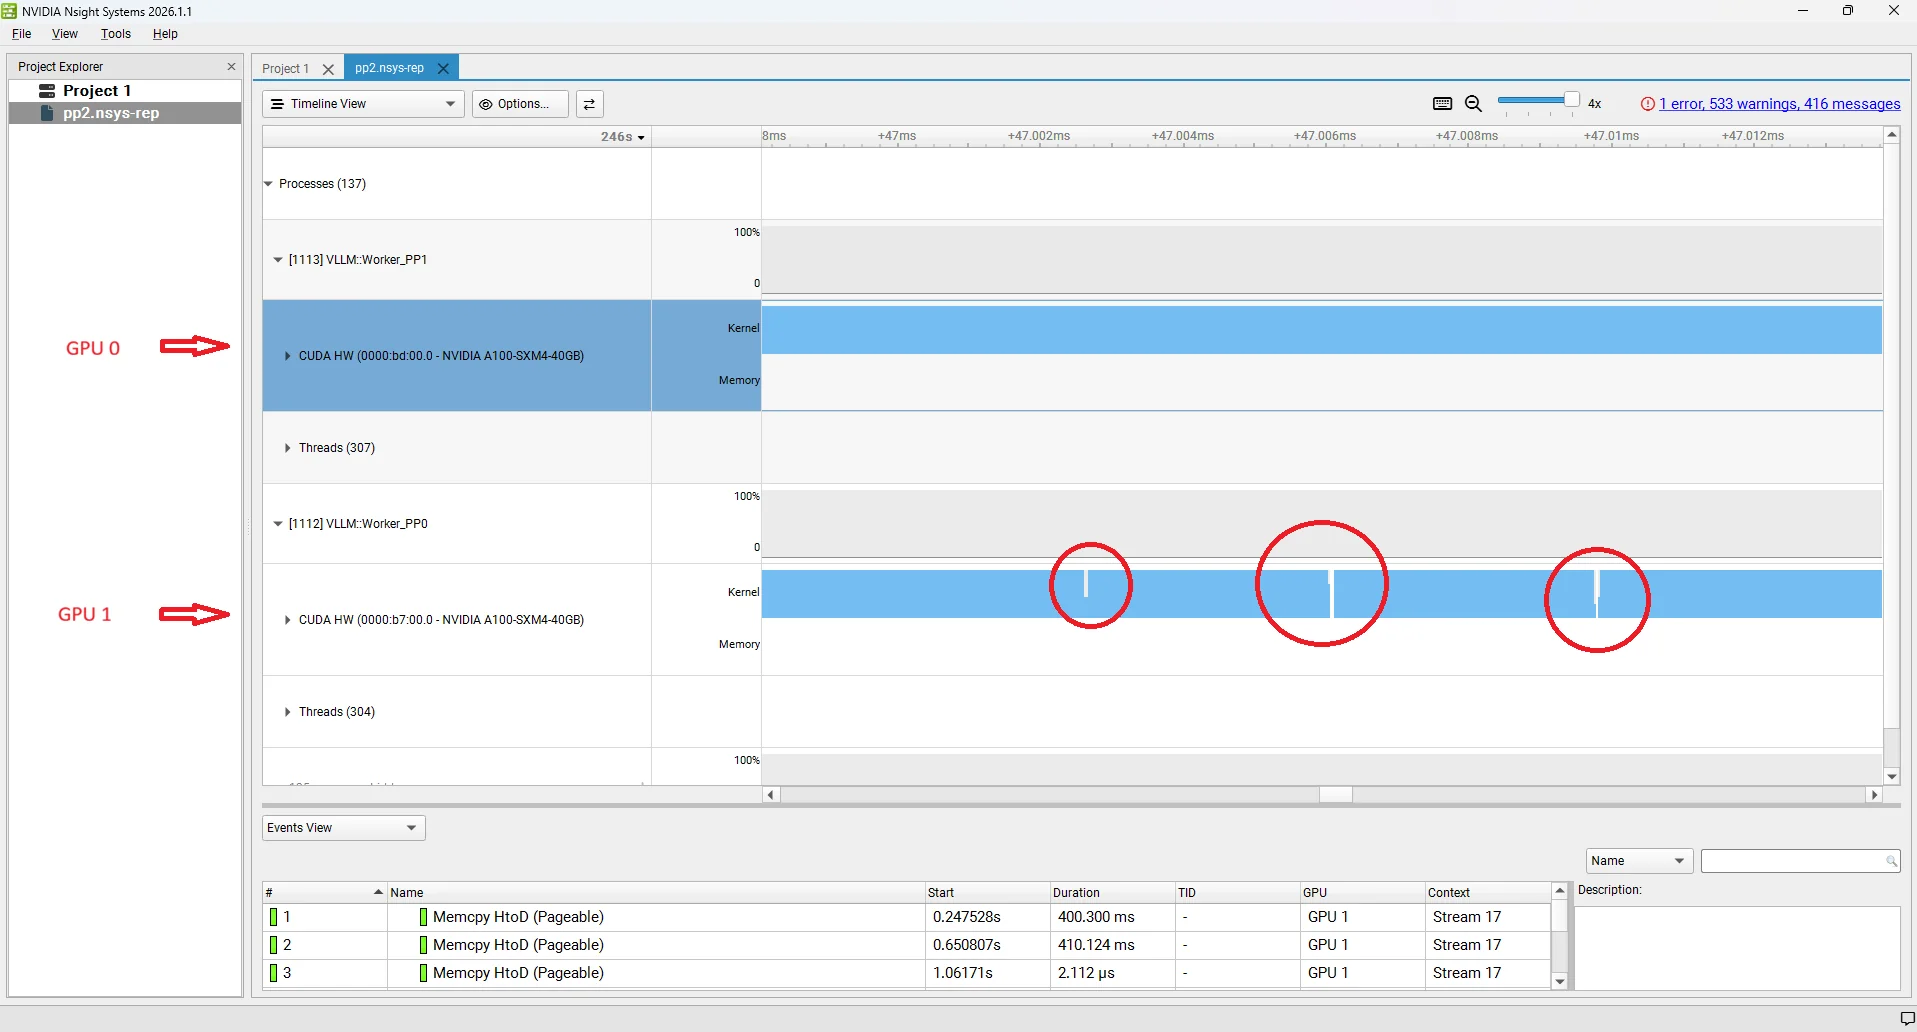Click the pp2.nsys-rep file icon in Project Explorer
The height and width of the screenshot is (1032, 1917).
(x=48, y=113)
